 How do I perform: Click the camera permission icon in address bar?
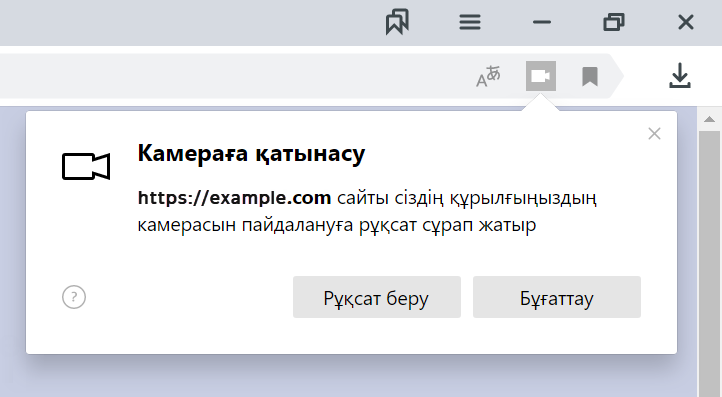(x=541, y=76)
